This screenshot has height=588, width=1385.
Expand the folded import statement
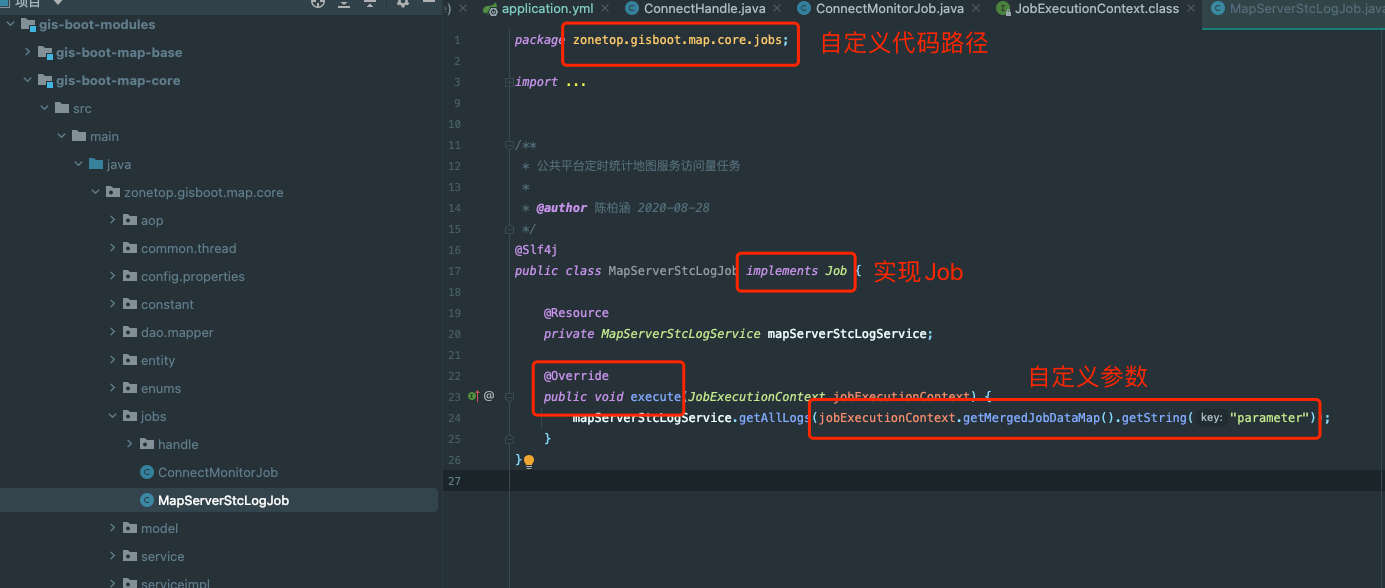pyautogui.click(x=575, y=82)
